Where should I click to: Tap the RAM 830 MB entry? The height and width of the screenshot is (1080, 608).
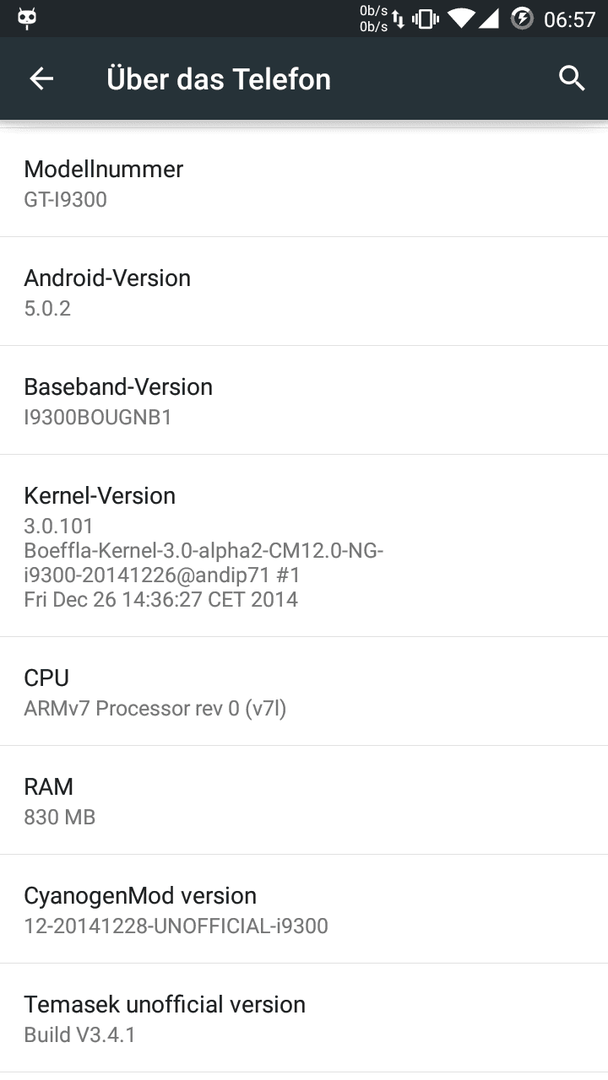304,800
